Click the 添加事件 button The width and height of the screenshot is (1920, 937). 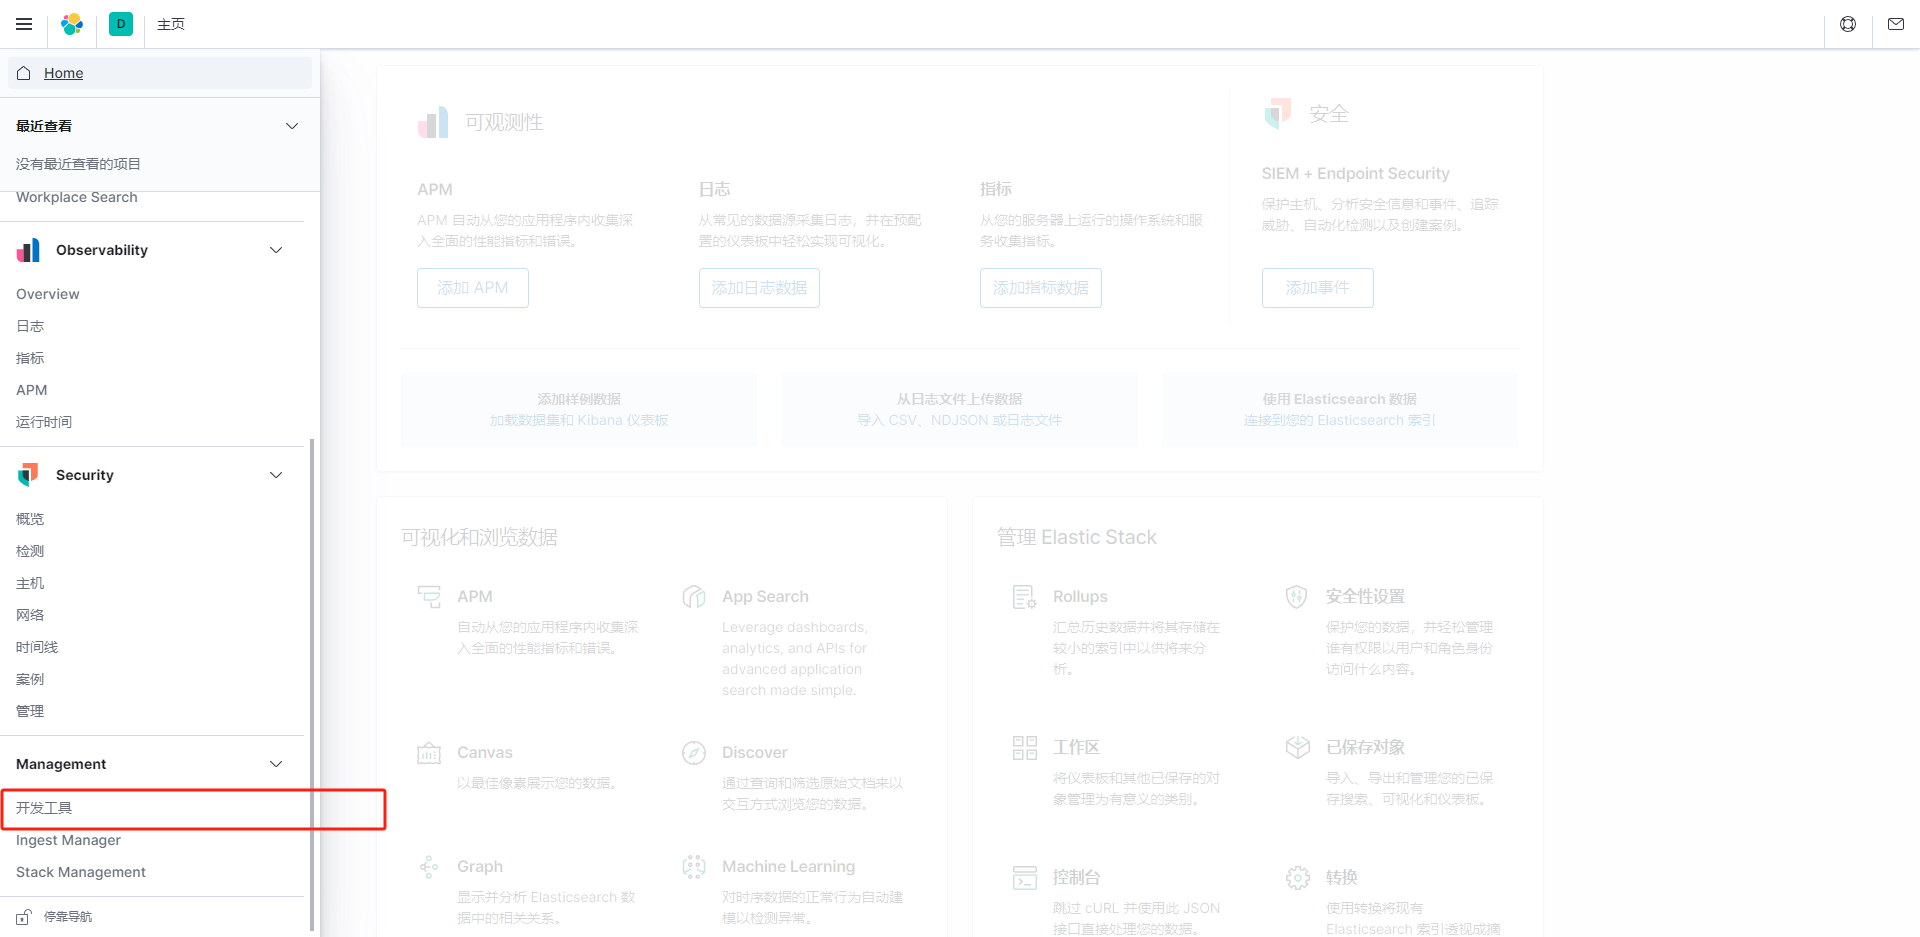tap(1318, 288)
